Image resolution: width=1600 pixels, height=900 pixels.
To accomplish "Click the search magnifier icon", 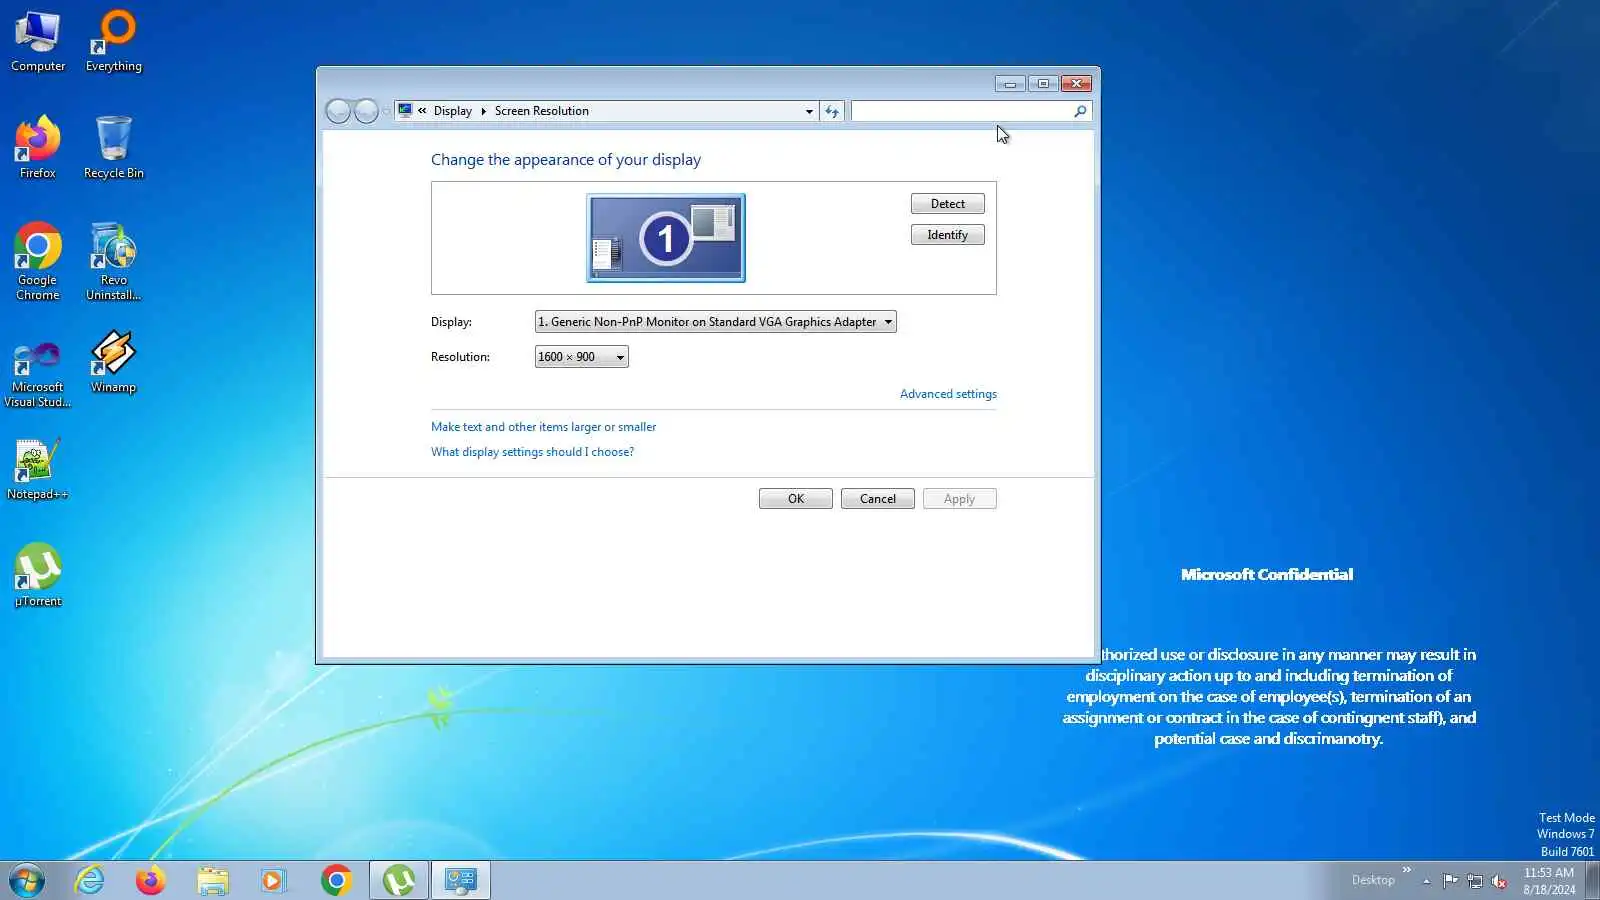I will [1080, 111].
